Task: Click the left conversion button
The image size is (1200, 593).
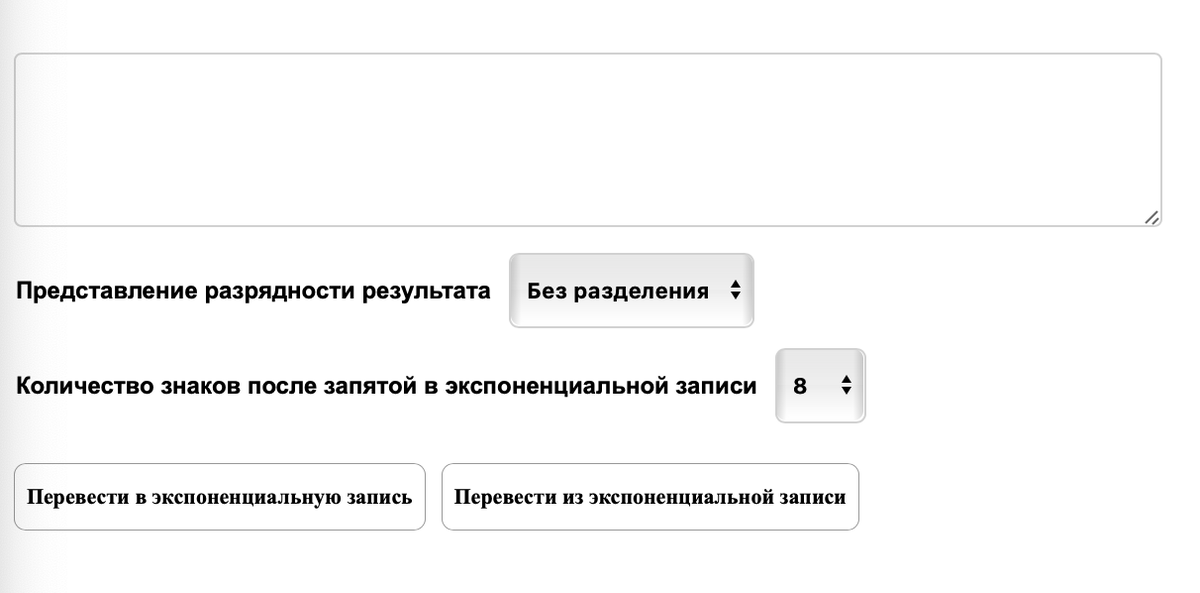Action: point(219,495)
